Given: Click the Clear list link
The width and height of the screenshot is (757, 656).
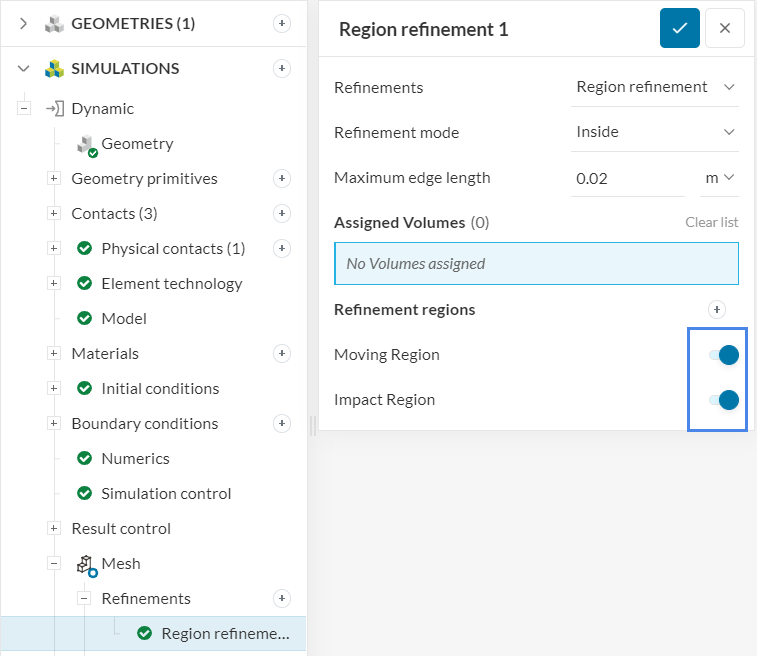Looking at the screenshot, I should pos(711,222).
